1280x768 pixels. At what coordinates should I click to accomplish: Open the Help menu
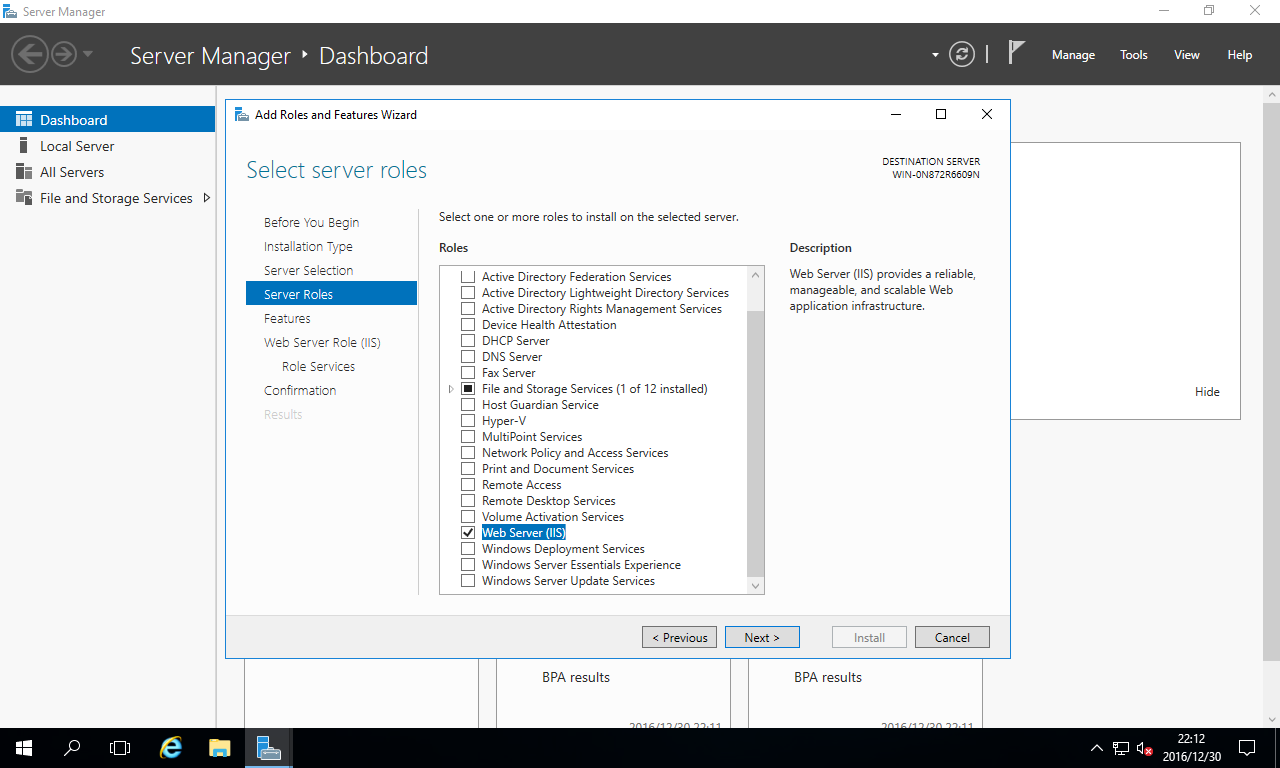click(x=1240, y=55)
